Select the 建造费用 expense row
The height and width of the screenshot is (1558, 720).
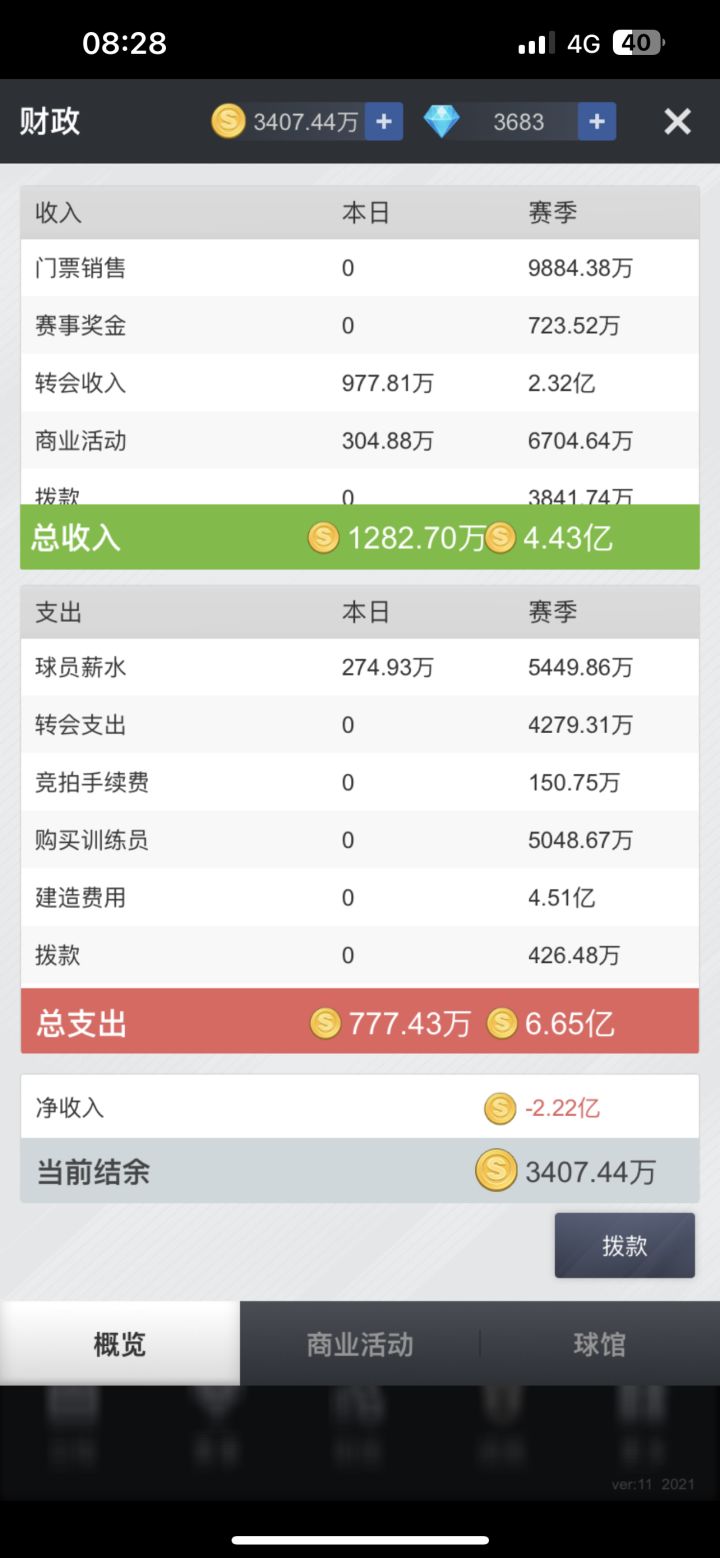pos(360,897)
